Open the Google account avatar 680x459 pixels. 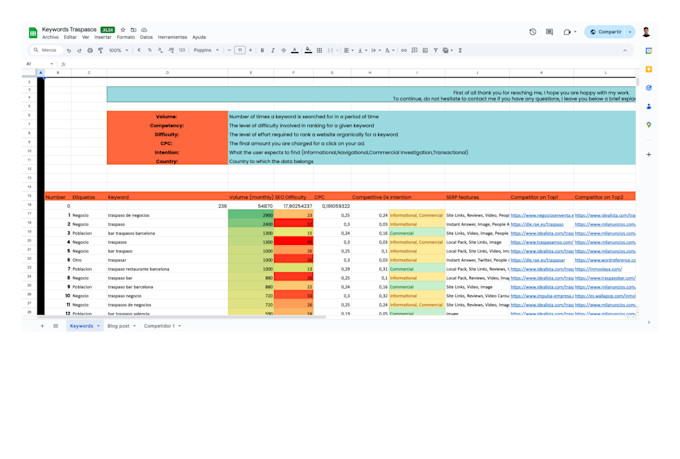coord(646,32)
